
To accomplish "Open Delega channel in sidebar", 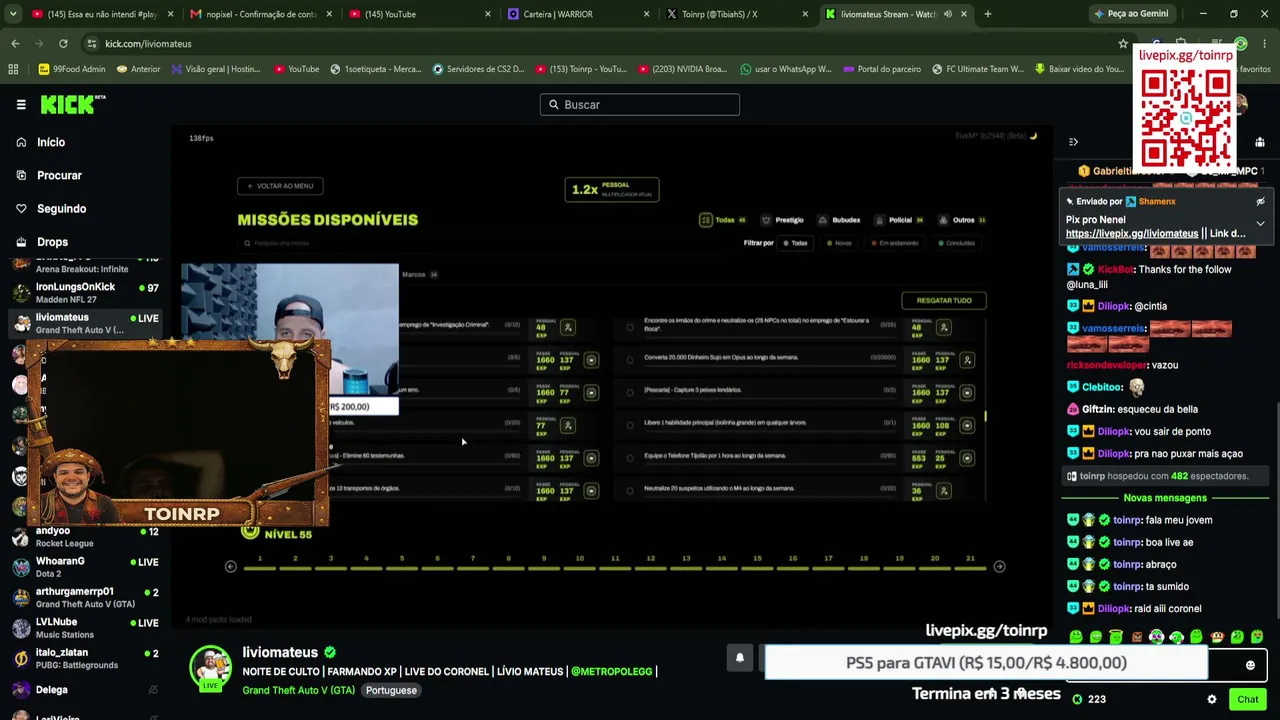I will coord(85,689).
